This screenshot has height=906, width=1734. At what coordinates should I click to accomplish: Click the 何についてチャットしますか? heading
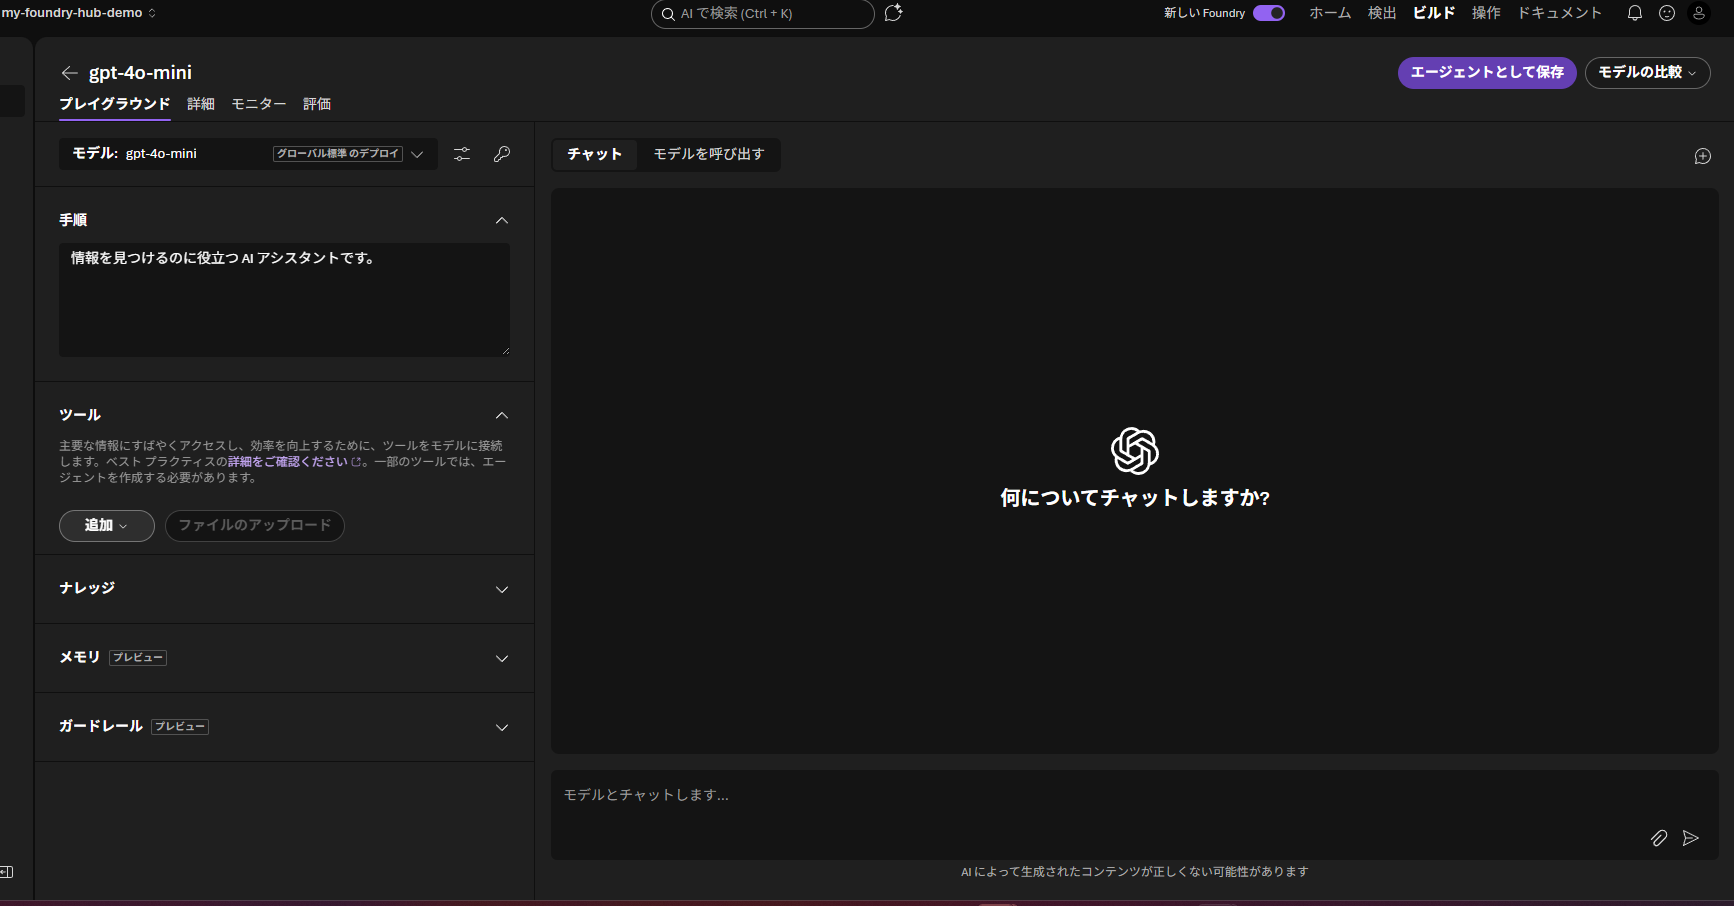(x=1135, y=498)
